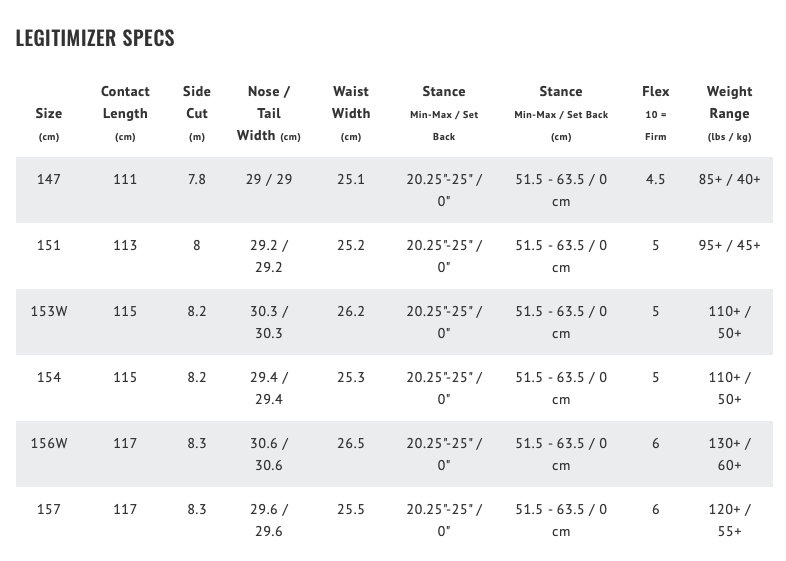Image resolution: width=786 pixels, height=561 pixels.
Task: Click the Flex column header
Action: [x=655, y=113]
